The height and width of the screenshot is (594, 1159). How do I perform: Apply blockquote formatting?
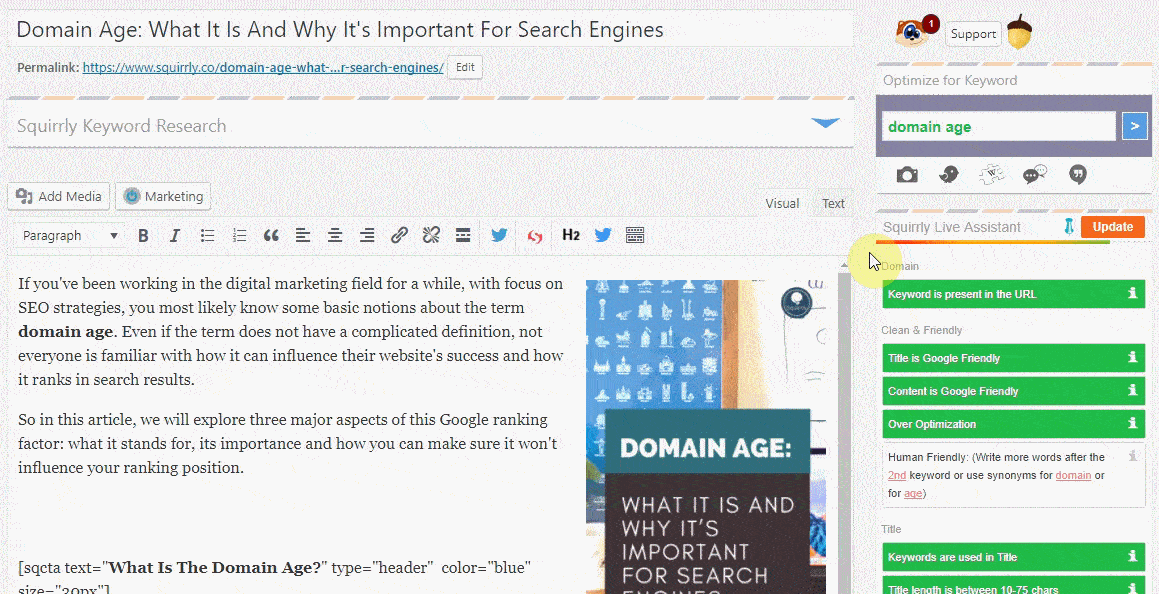(x=271, y=236)
